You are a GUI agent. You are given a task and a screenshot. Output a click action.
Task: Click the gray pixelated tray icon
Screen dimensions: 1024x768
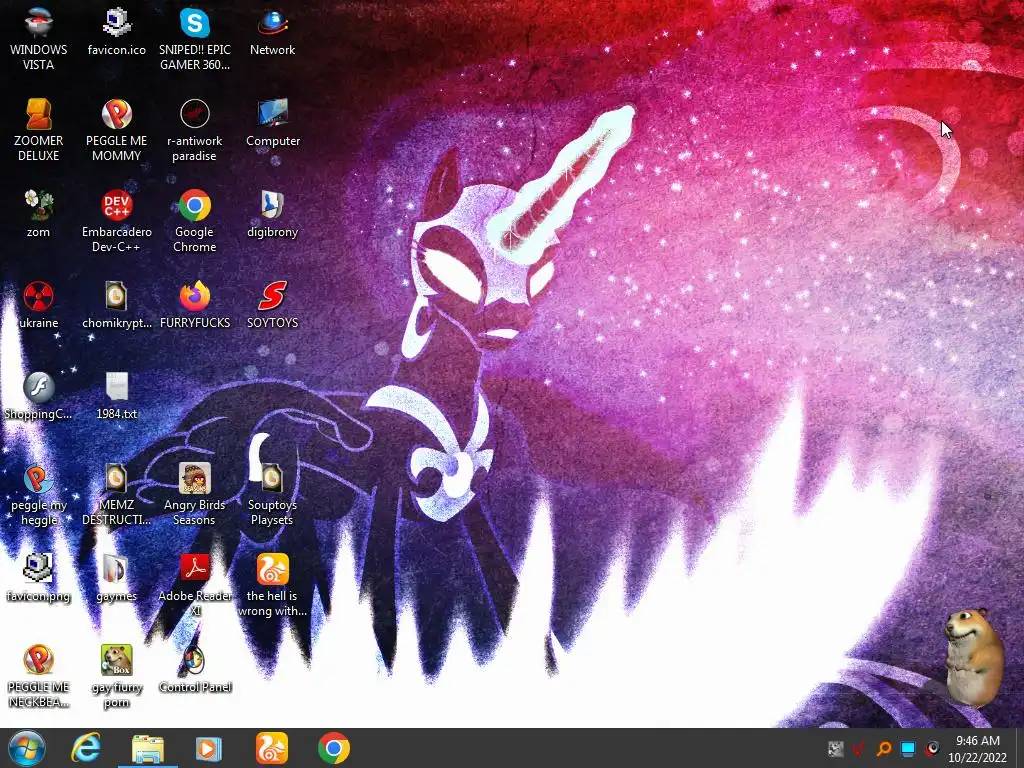[x=835, y=749]
